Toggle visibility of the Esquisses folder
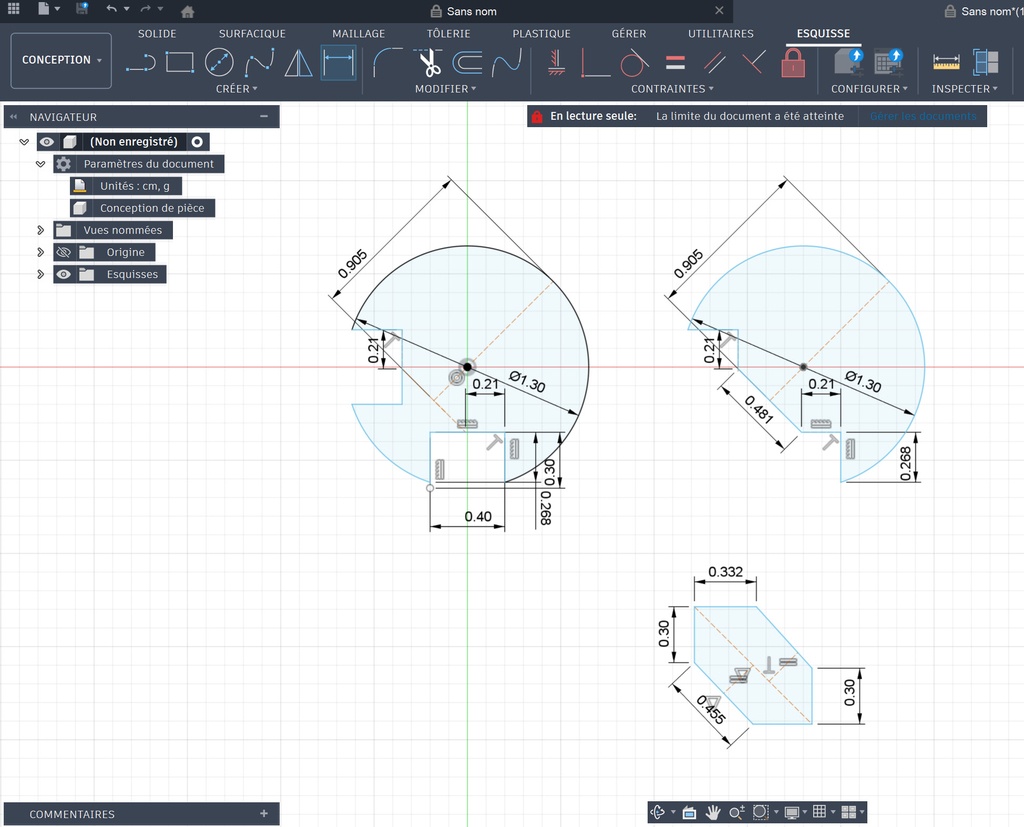The height and width of the screenshot is (827, 1024). 63,274
